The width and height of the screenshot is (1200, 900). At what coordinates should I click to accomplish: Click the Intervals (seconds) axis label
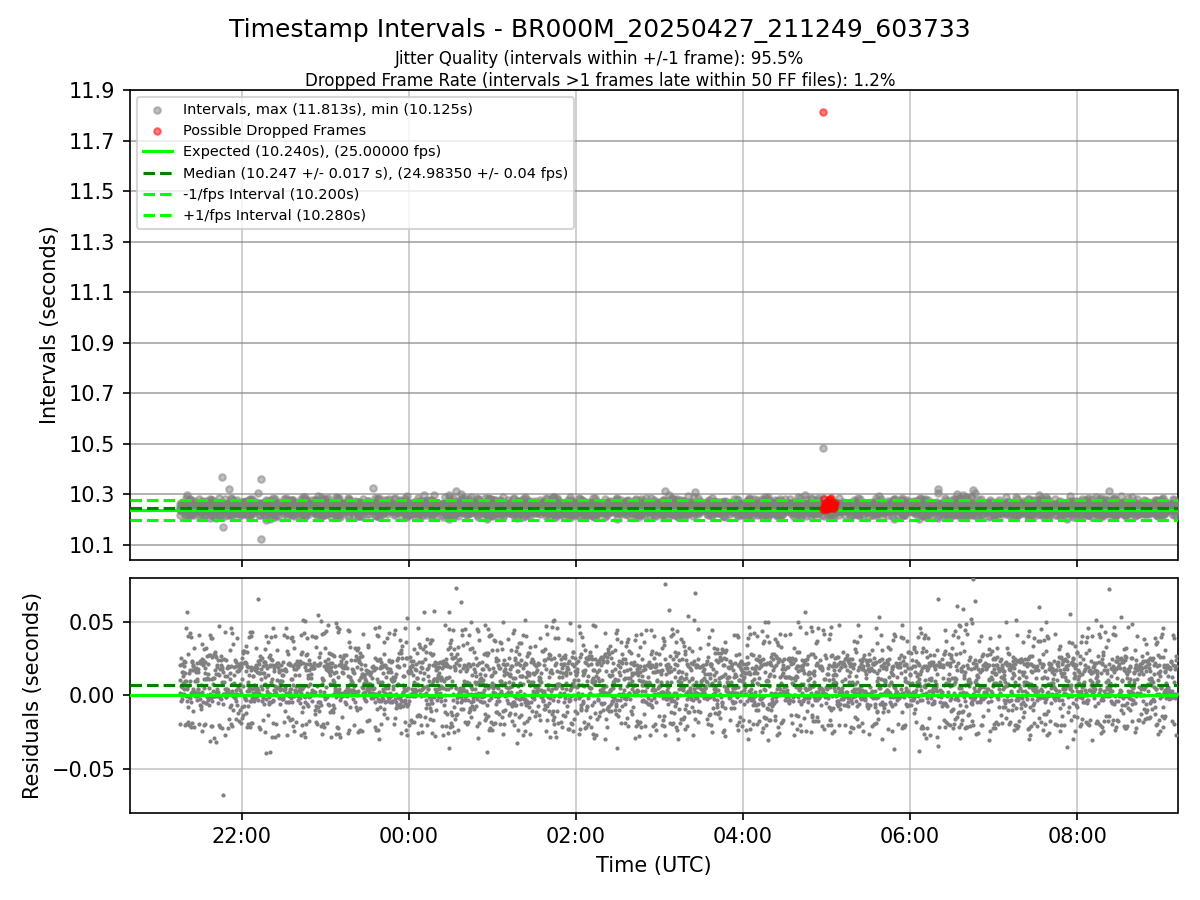49,325
